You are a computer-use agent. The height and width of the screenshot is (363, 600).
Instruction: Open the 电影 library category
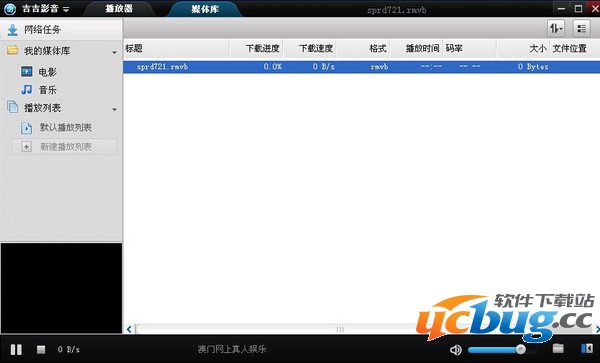point(47,72)
